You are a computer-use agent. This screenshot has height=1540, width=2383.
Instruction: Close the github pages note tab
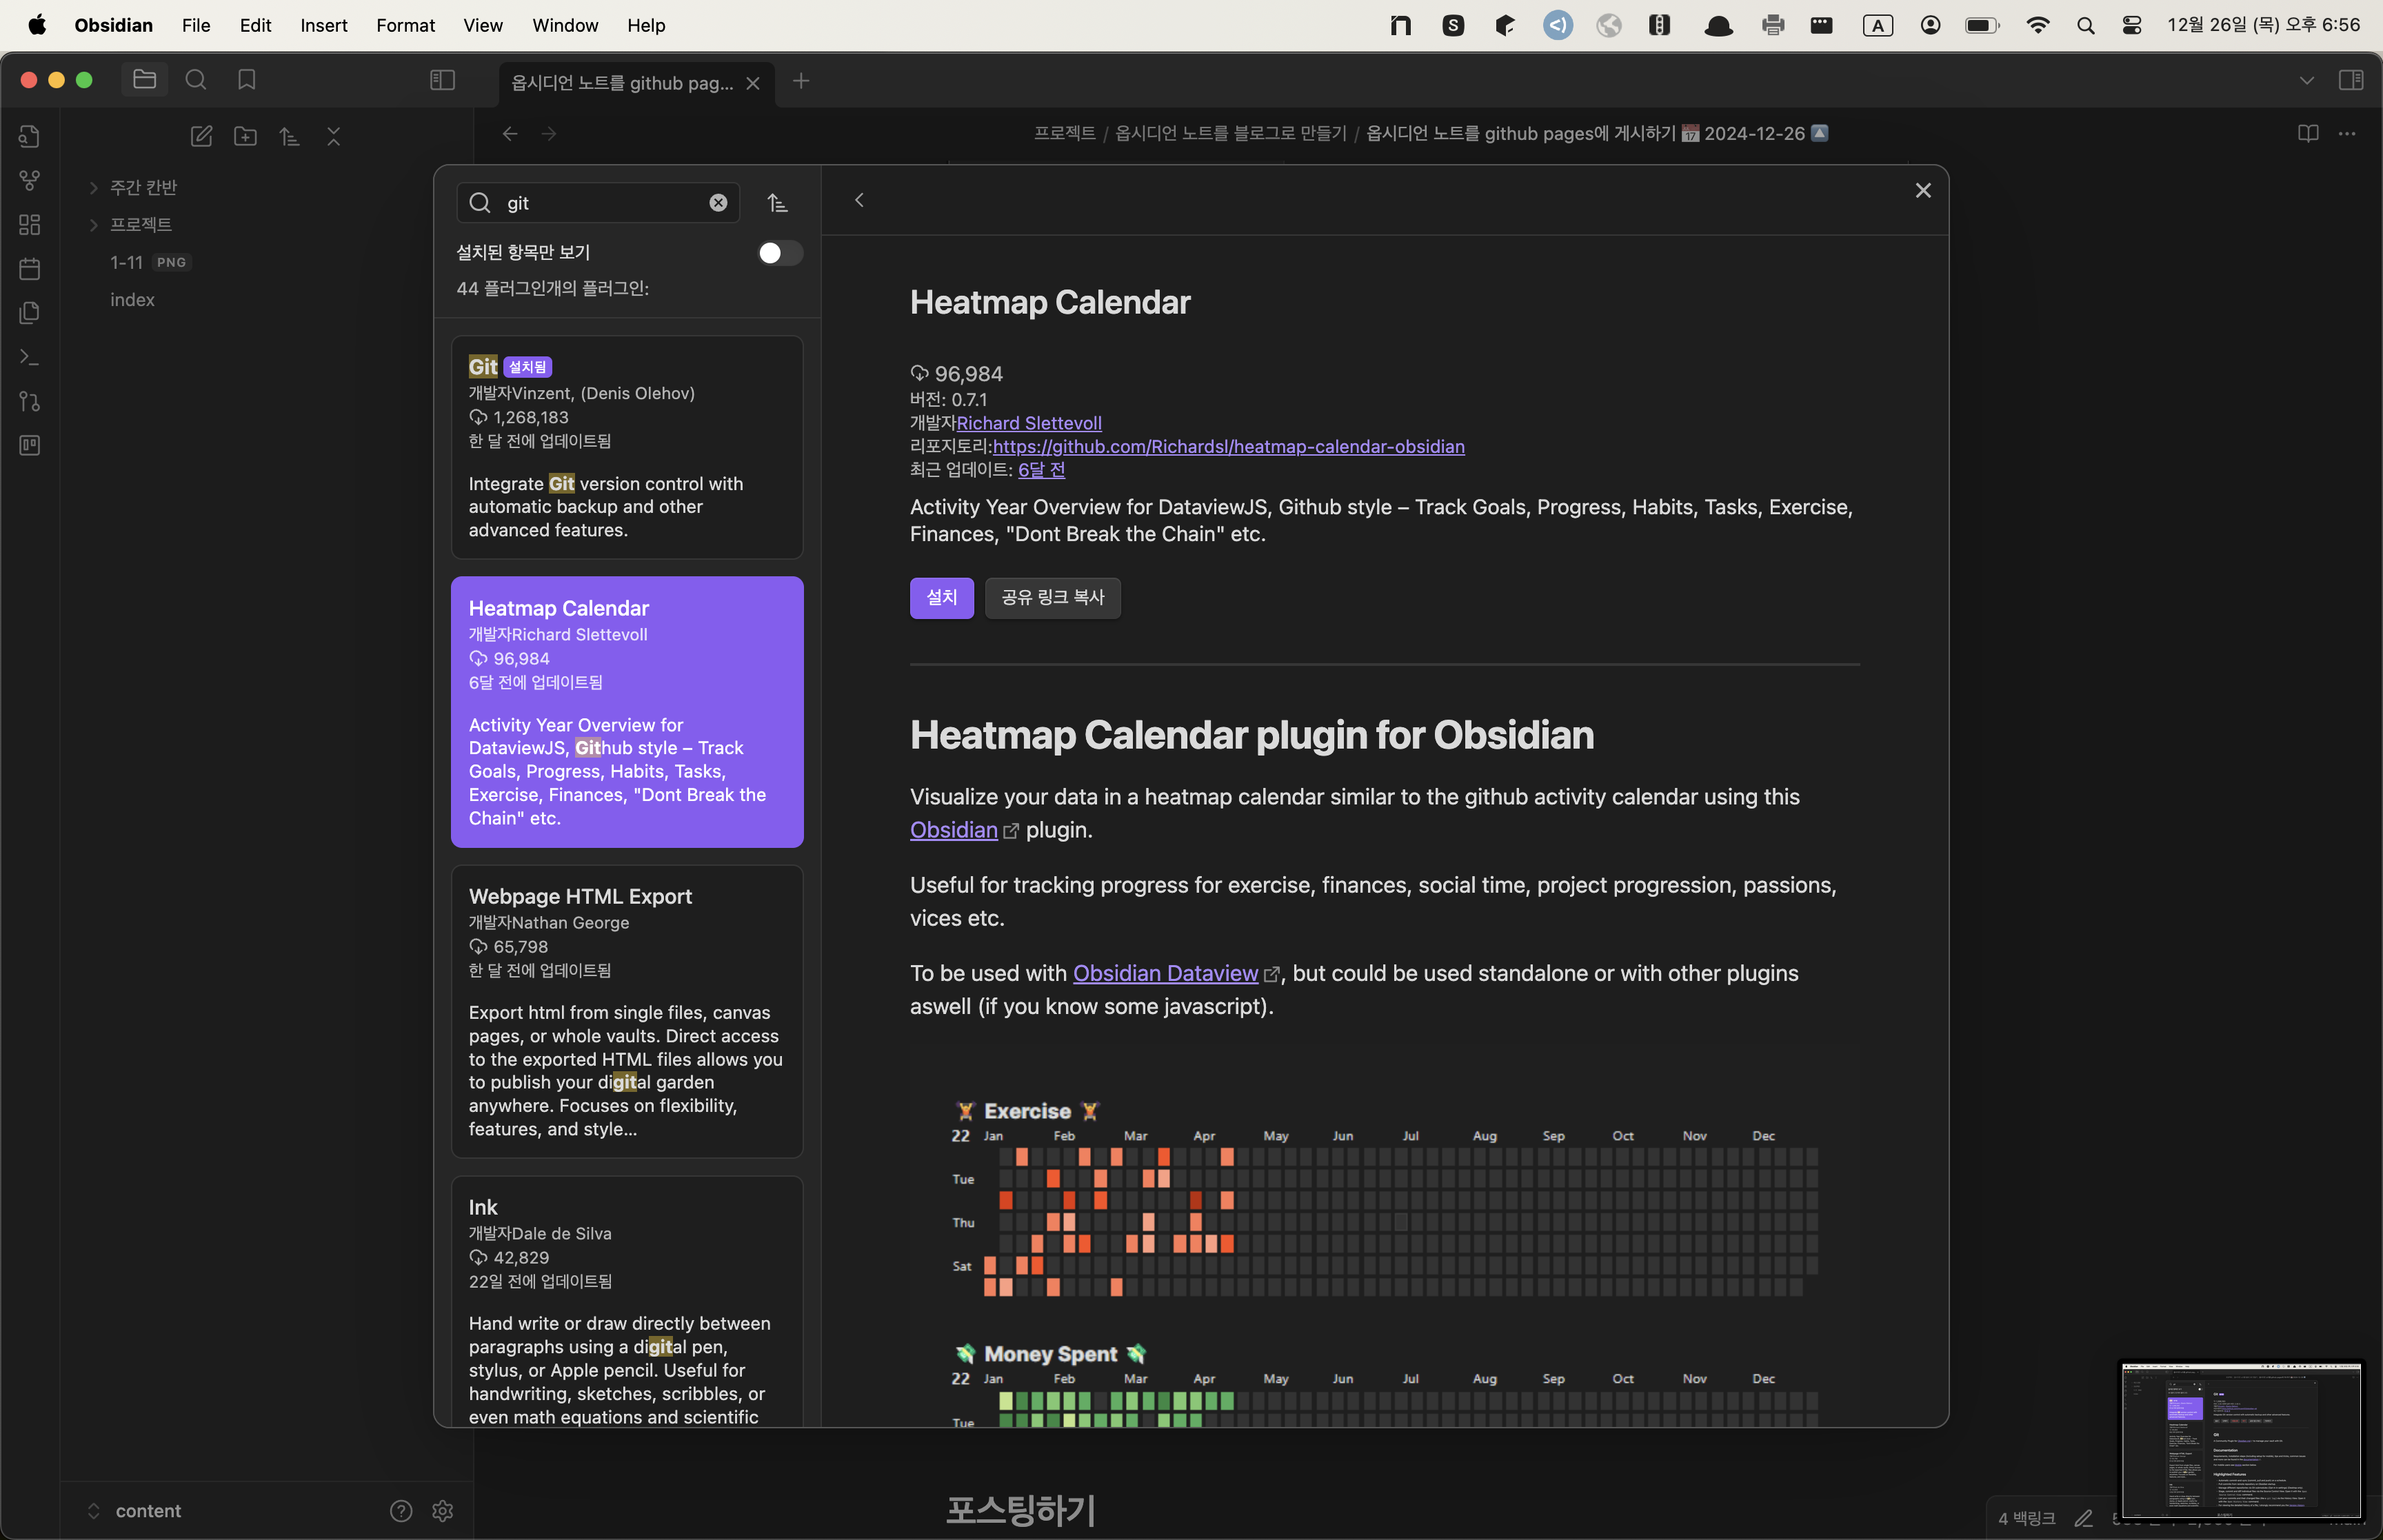753,83
